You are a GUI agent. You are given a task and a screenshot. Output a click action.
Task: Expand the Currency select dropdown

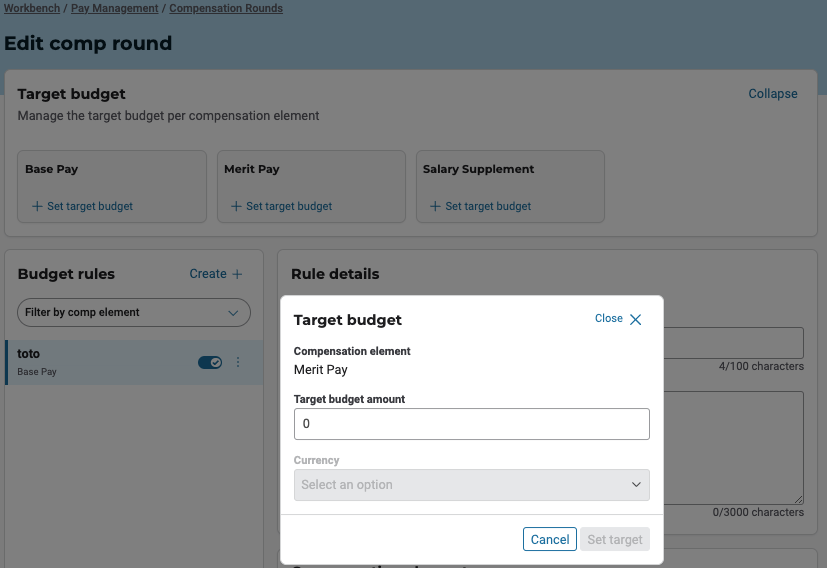471,485
